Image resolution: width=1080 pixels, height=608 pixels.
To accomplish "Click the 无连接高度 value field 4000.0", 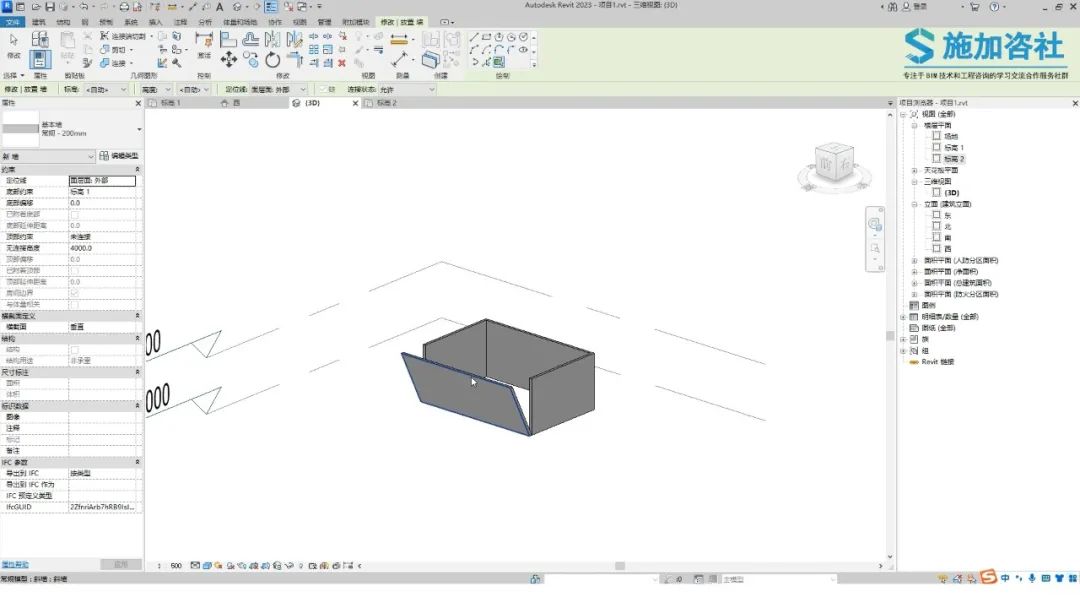I will coord(102,248).
